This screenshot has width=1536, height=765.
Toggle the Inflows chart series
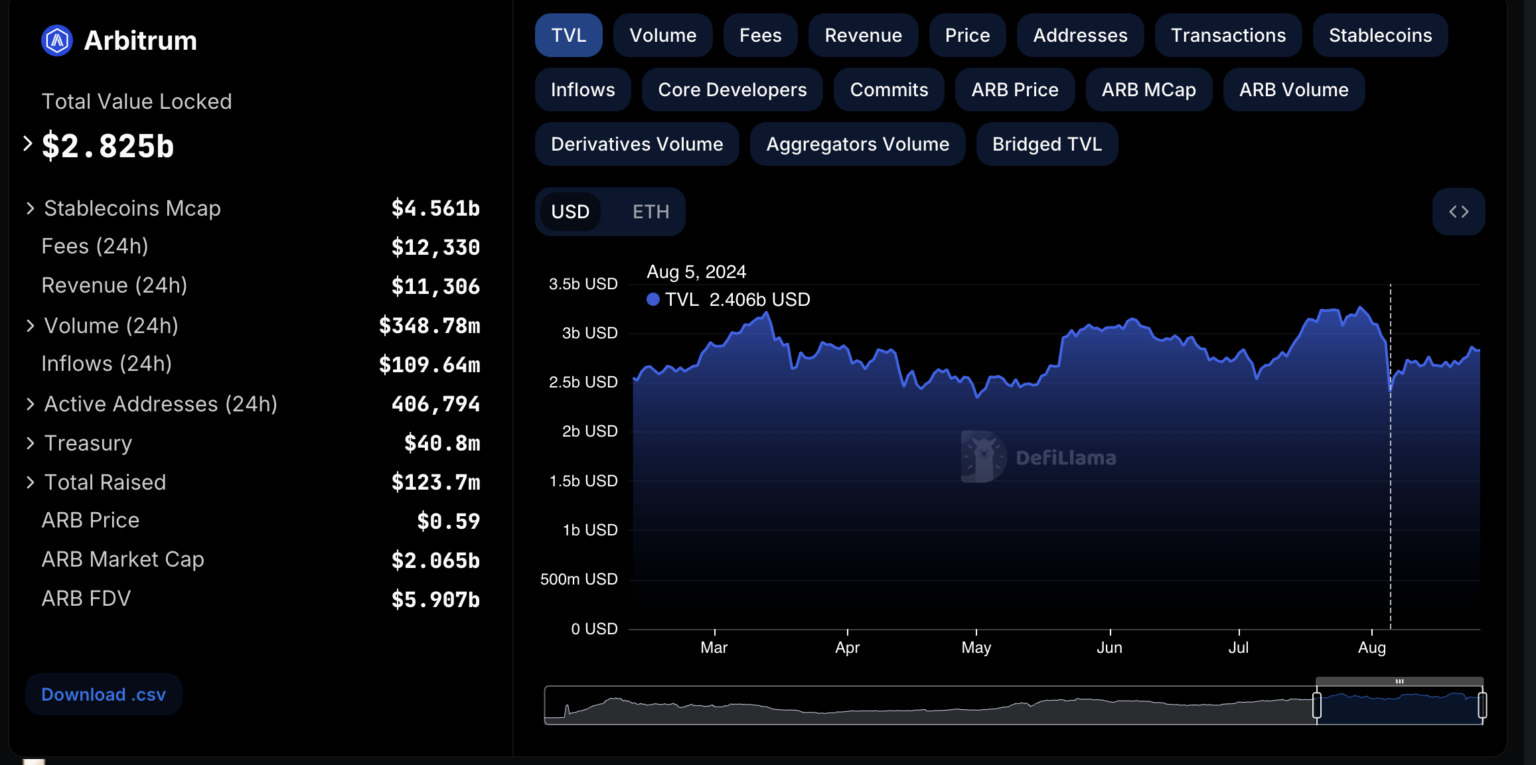point(583,89)
